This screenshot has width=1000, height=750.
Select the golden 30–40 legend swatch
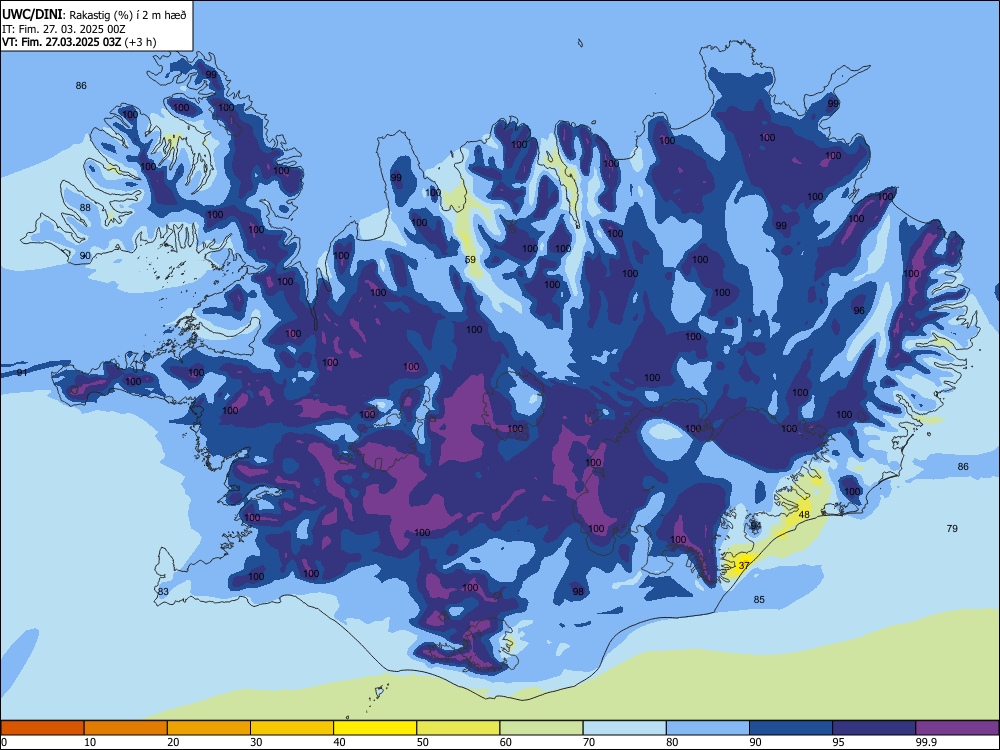point(292,728)
